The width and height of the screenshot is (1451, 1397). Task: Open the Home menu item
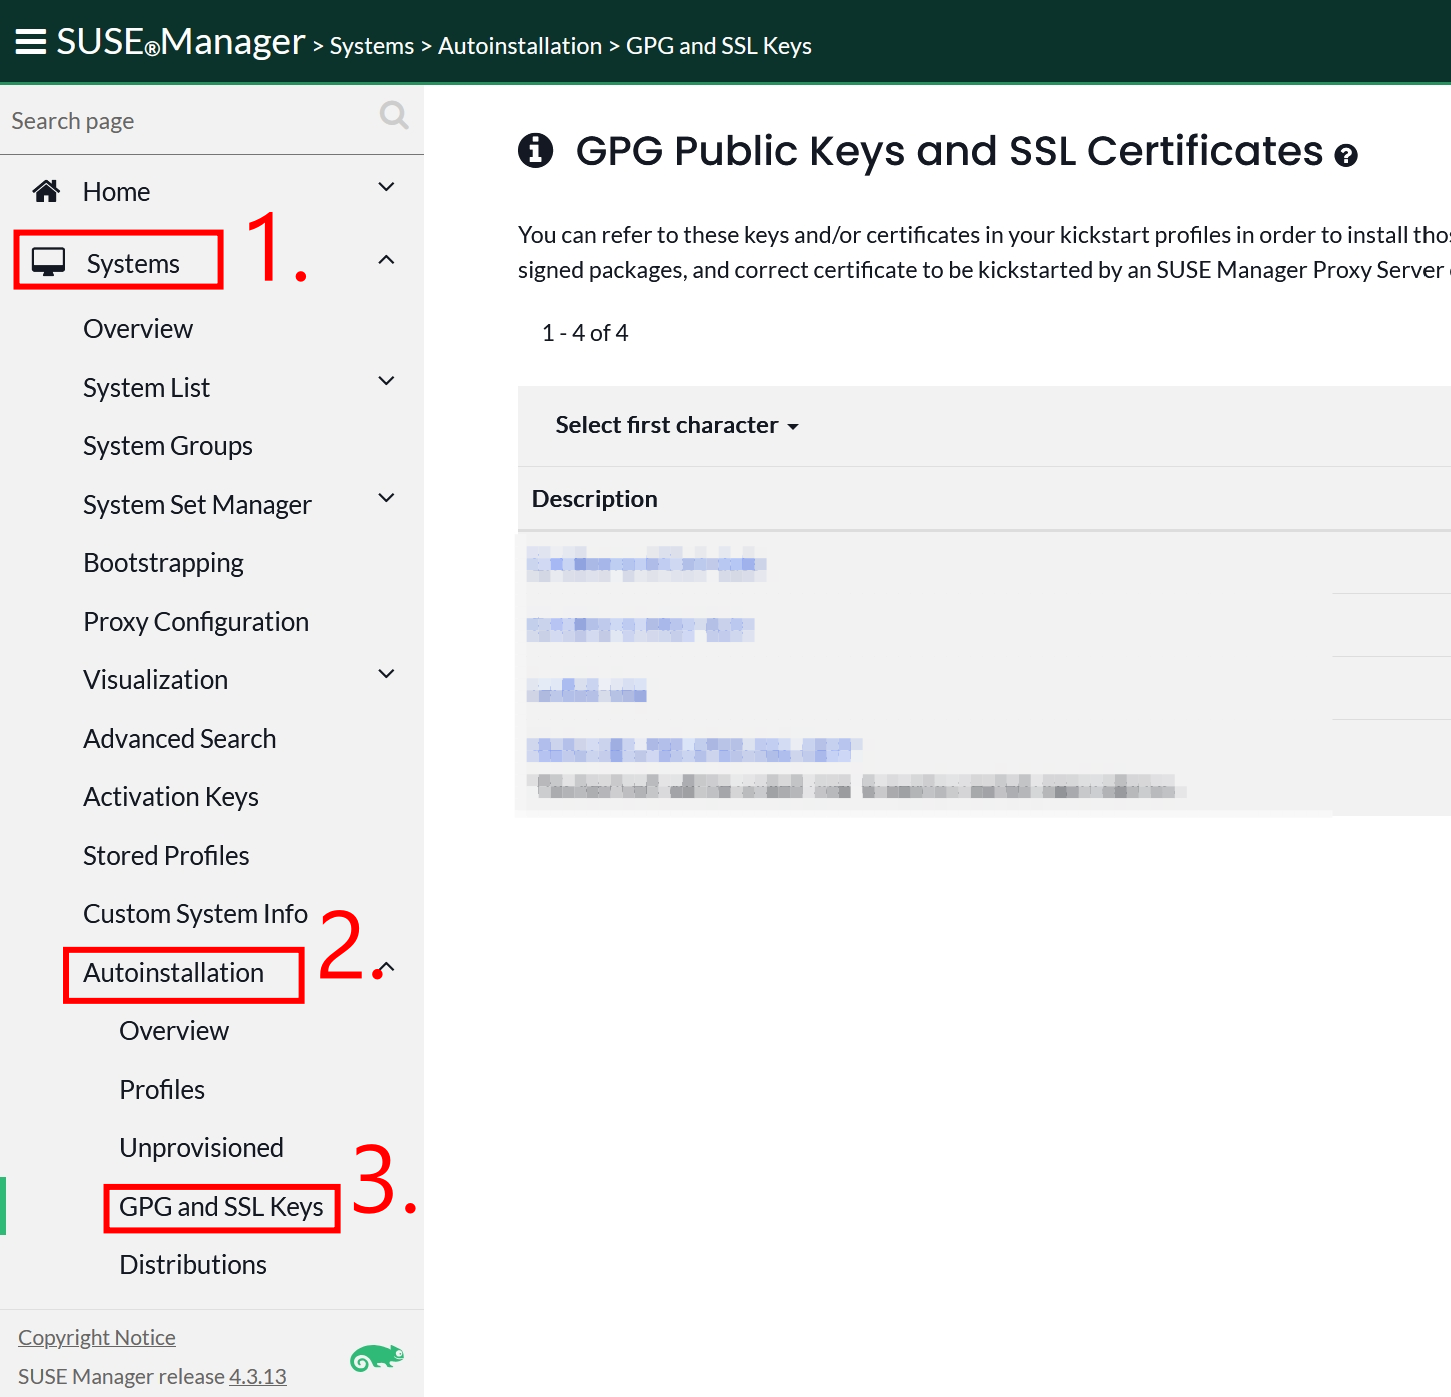pyautogui.click(x=116, y=192)
